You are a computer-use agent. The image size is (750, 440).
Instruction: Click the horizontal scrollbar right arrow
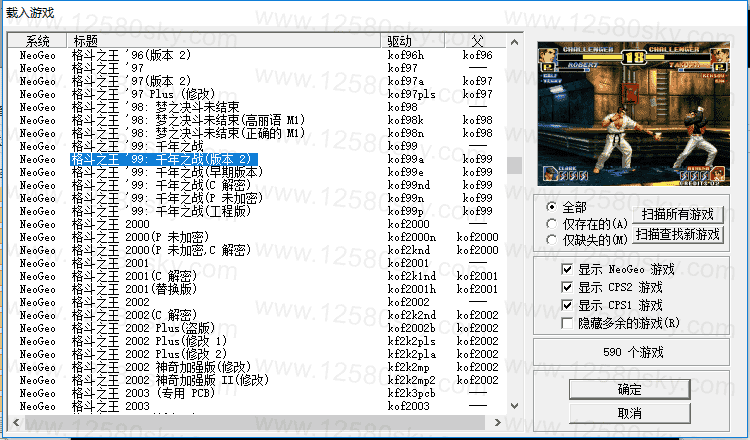pyautogui.click(x=497, y=422)
